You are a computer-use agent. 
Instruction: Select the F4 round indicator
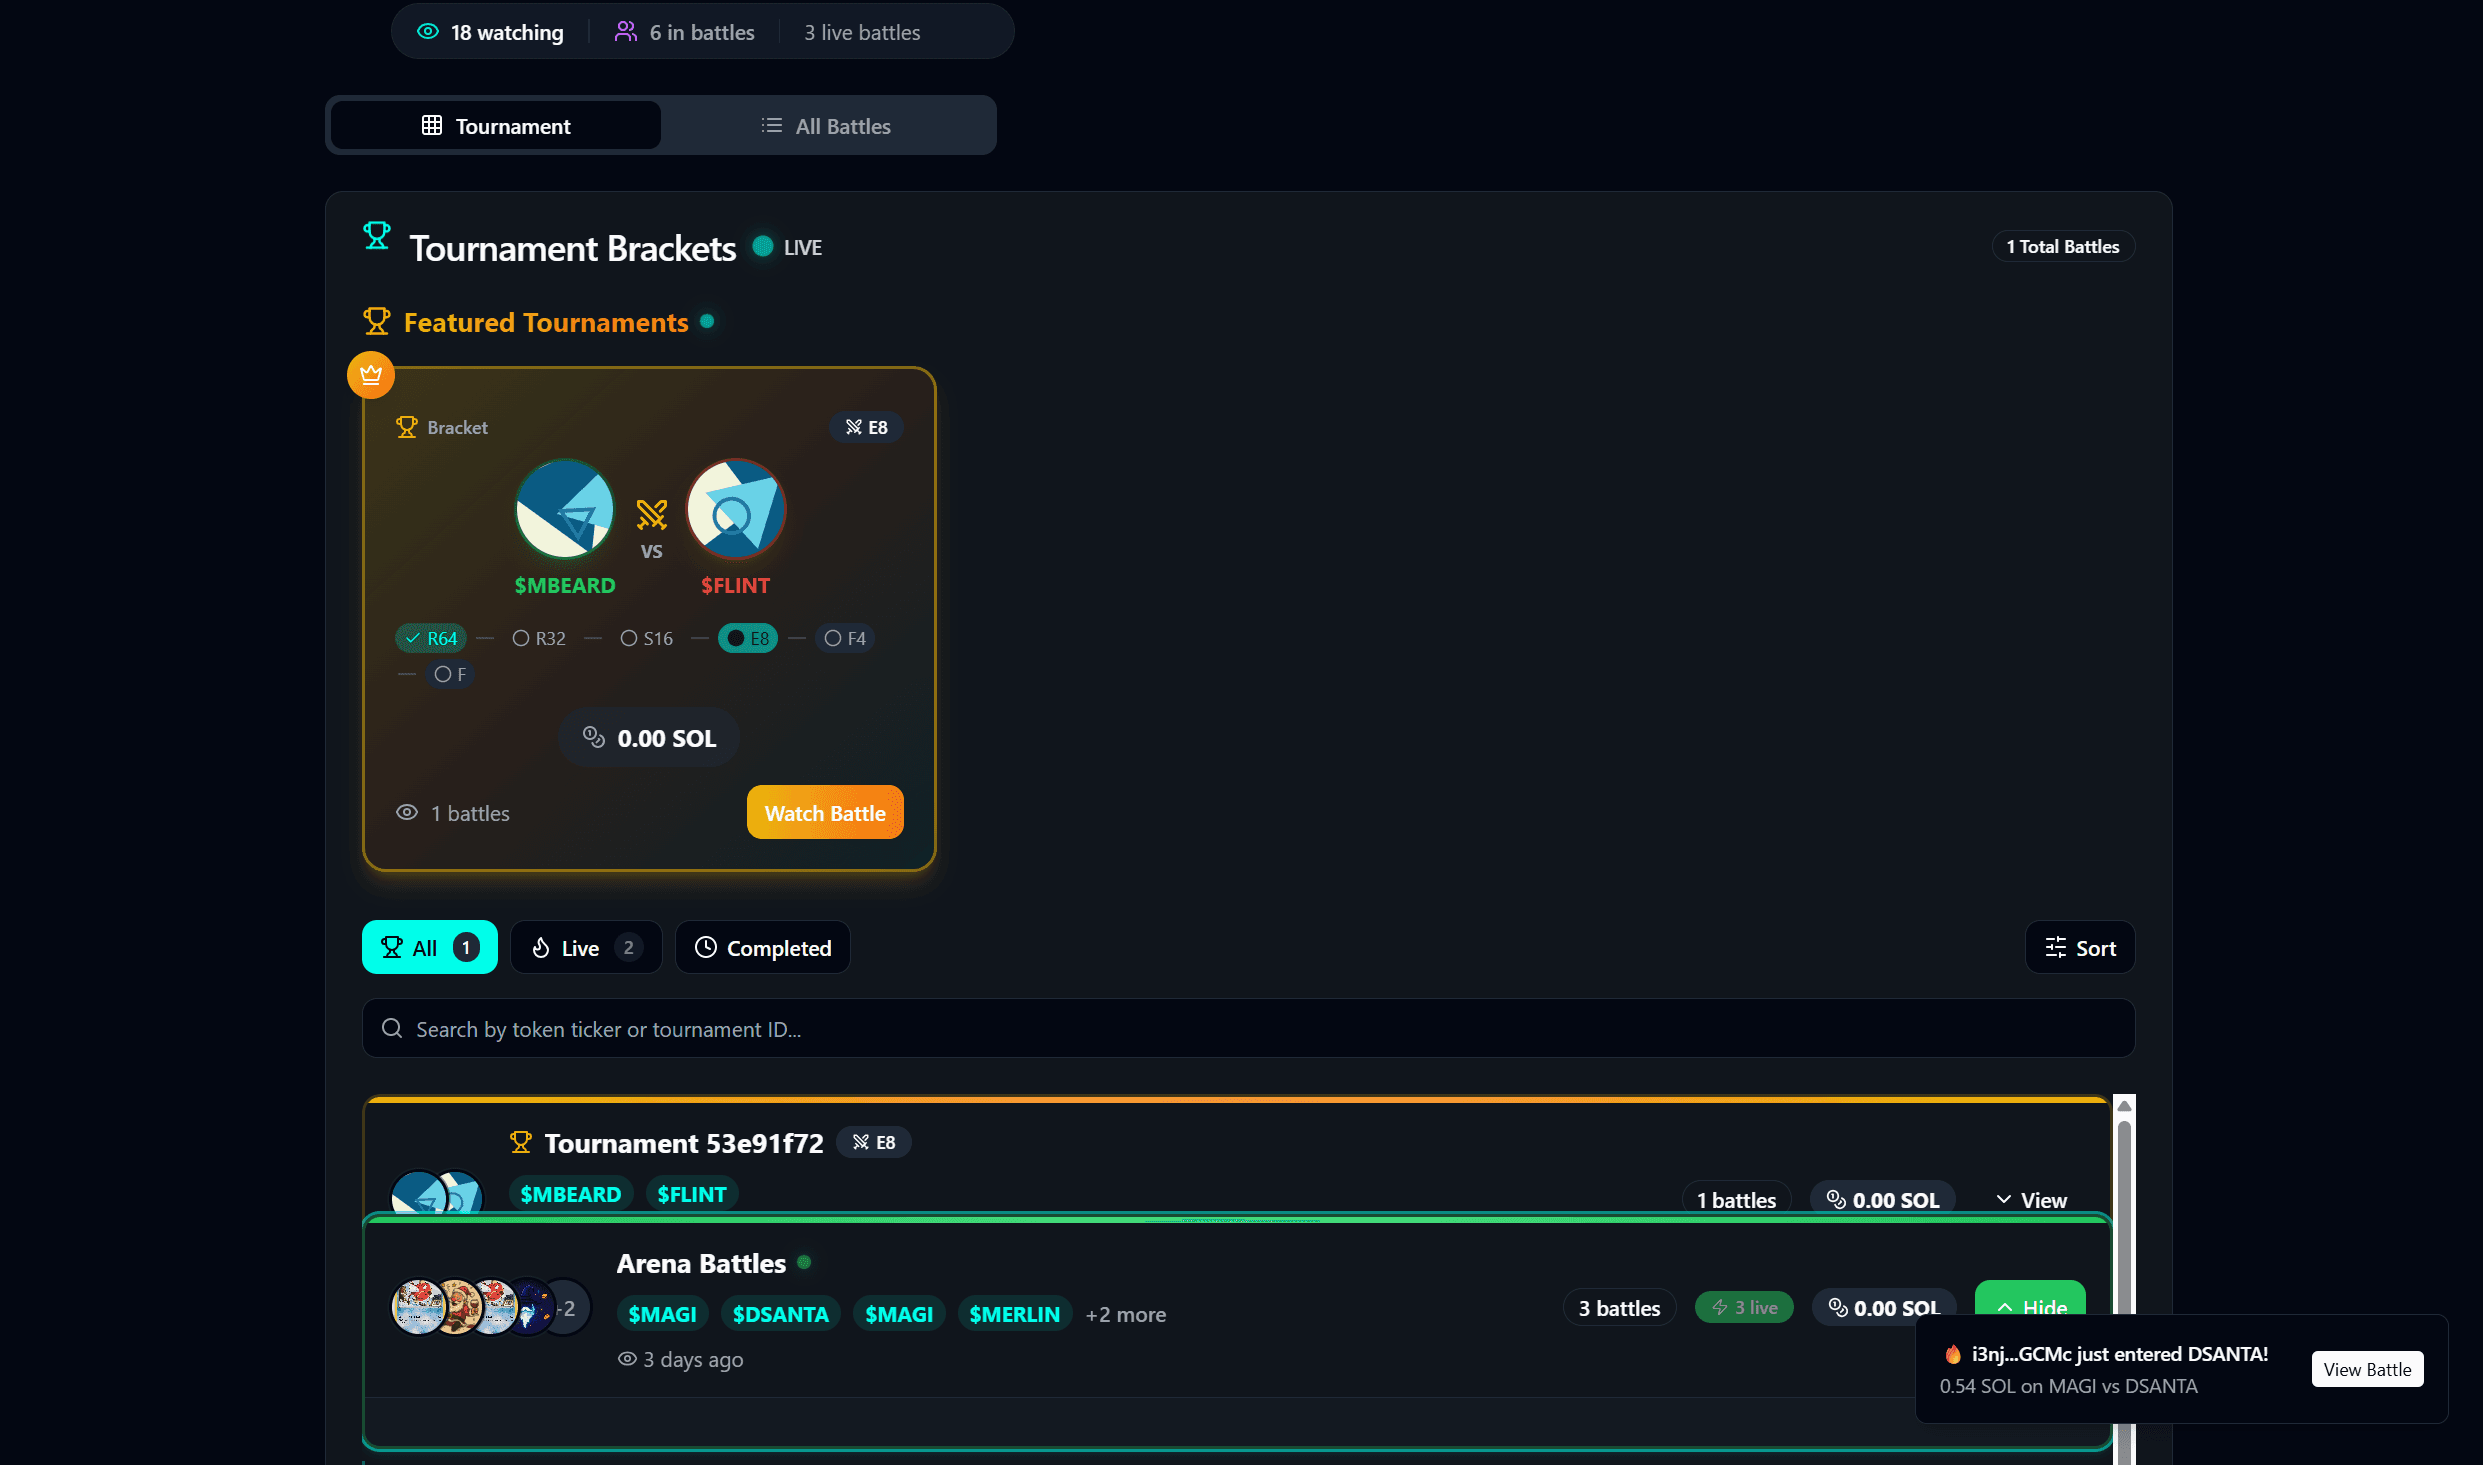[844, 637]
